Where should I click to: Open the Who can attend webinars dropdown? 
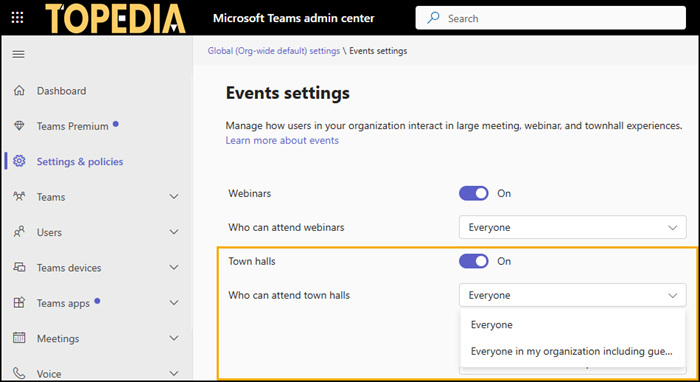pos(573,227)
